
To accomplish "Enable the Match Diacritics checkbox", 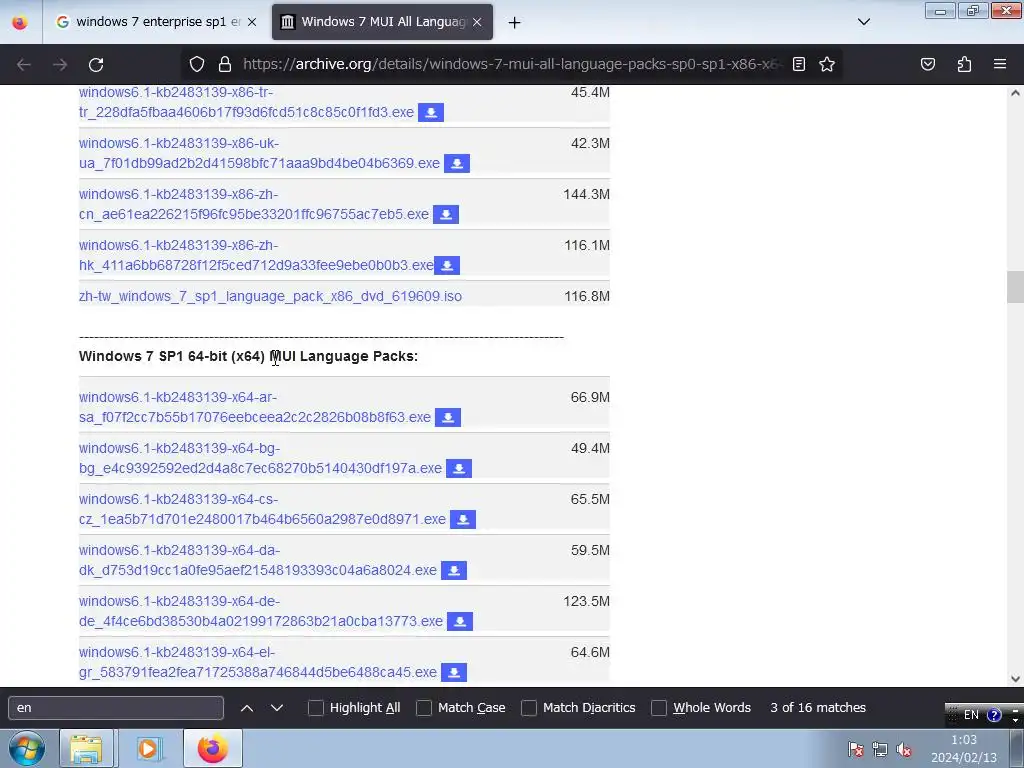I will click(x=529, y=708).
